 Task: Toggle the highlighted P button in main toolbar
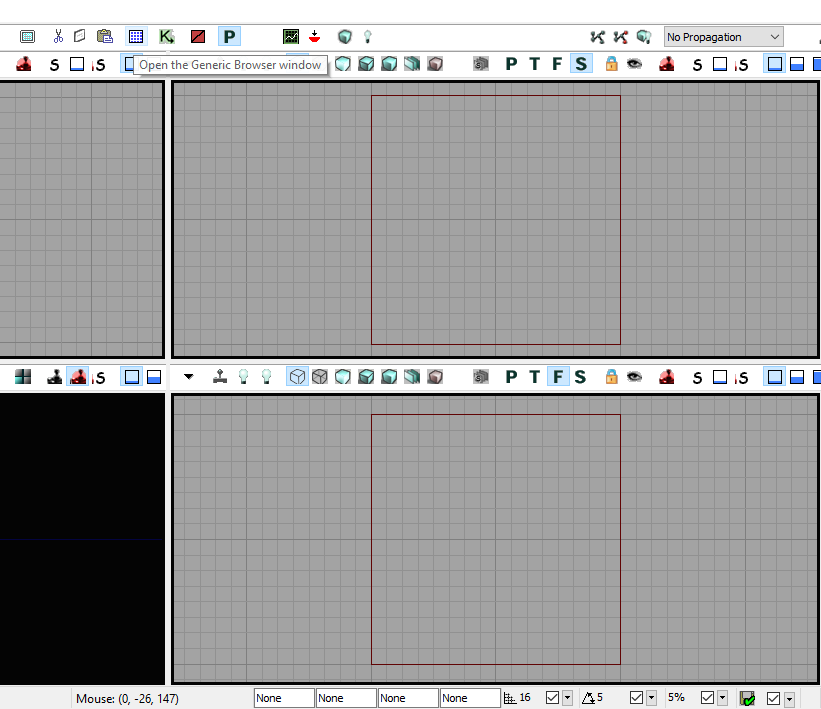[x=229, y=37]
